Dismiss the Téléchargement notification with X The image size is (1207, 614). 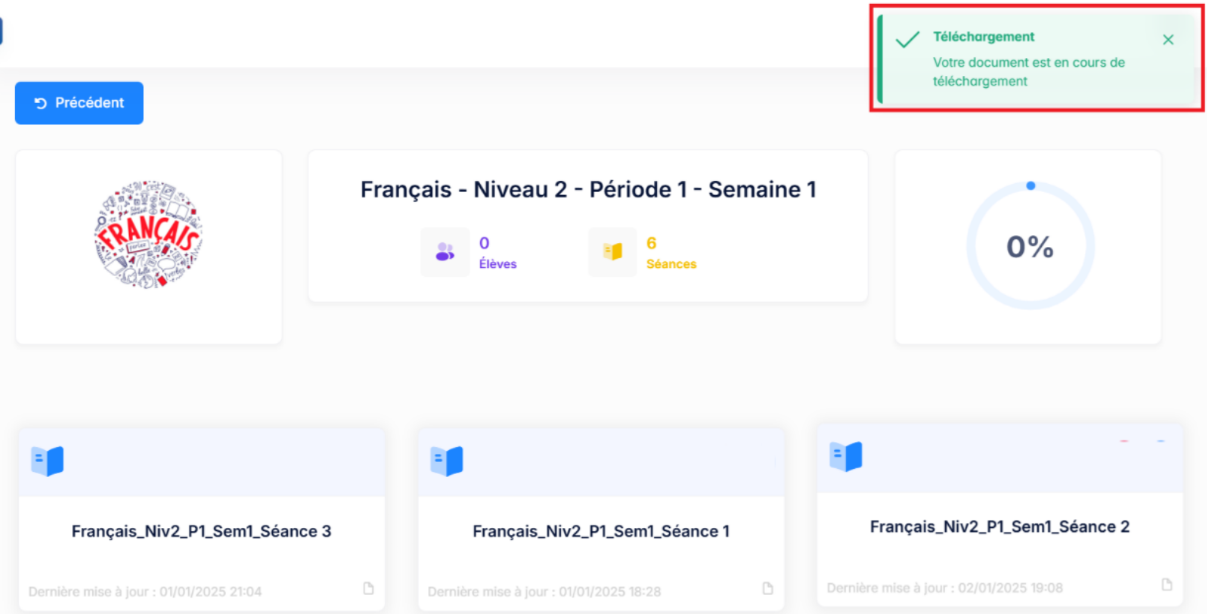1168,40
